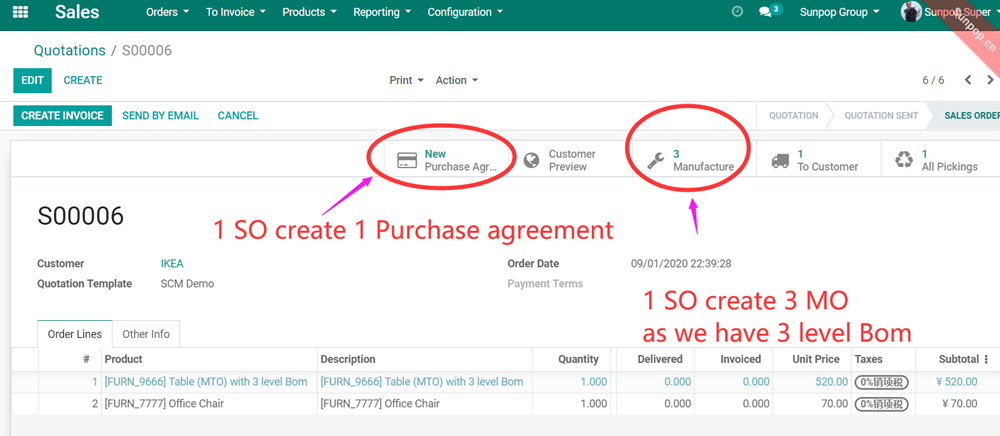Viewport: 1000px width, 436px height.
Task: Click the Sales app title
Action: point(77,11)
